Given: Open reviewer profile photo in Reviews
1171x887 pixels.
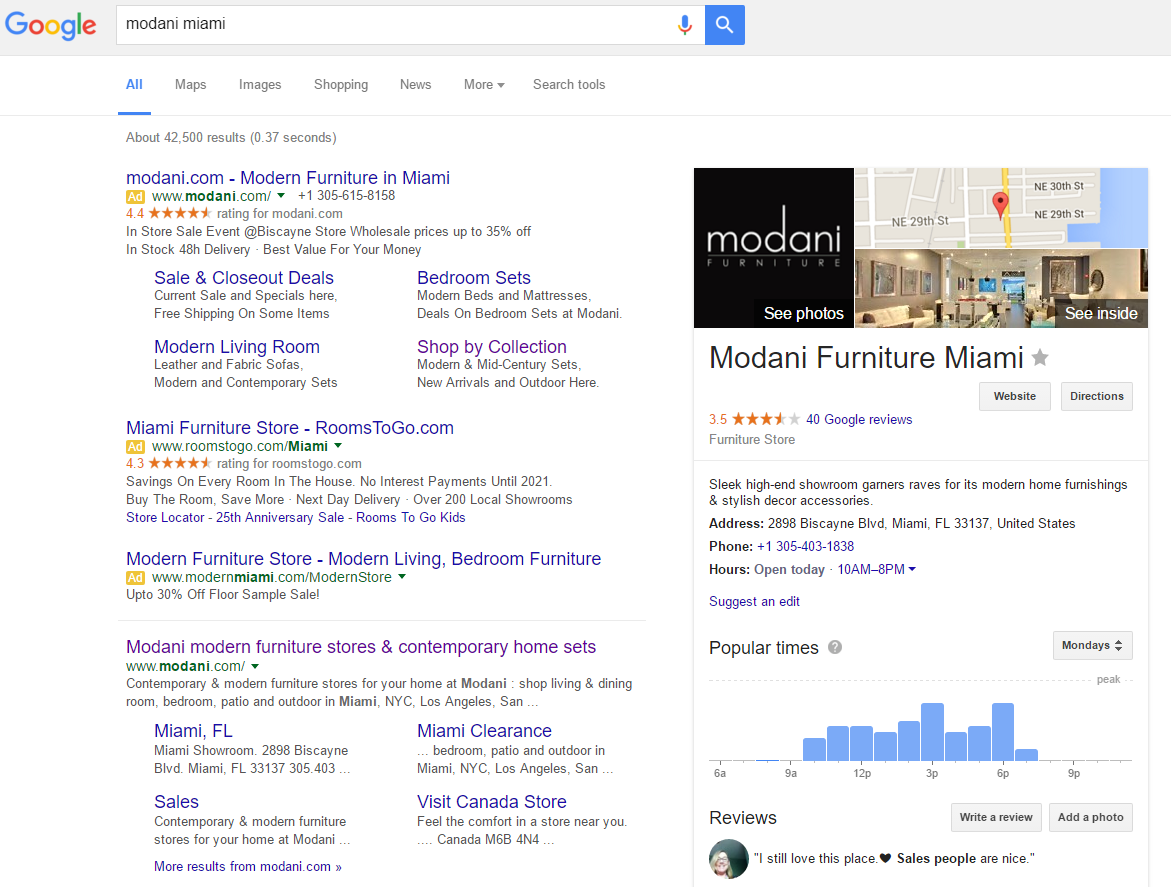Looking at the screenshot, I should point(728,859).
